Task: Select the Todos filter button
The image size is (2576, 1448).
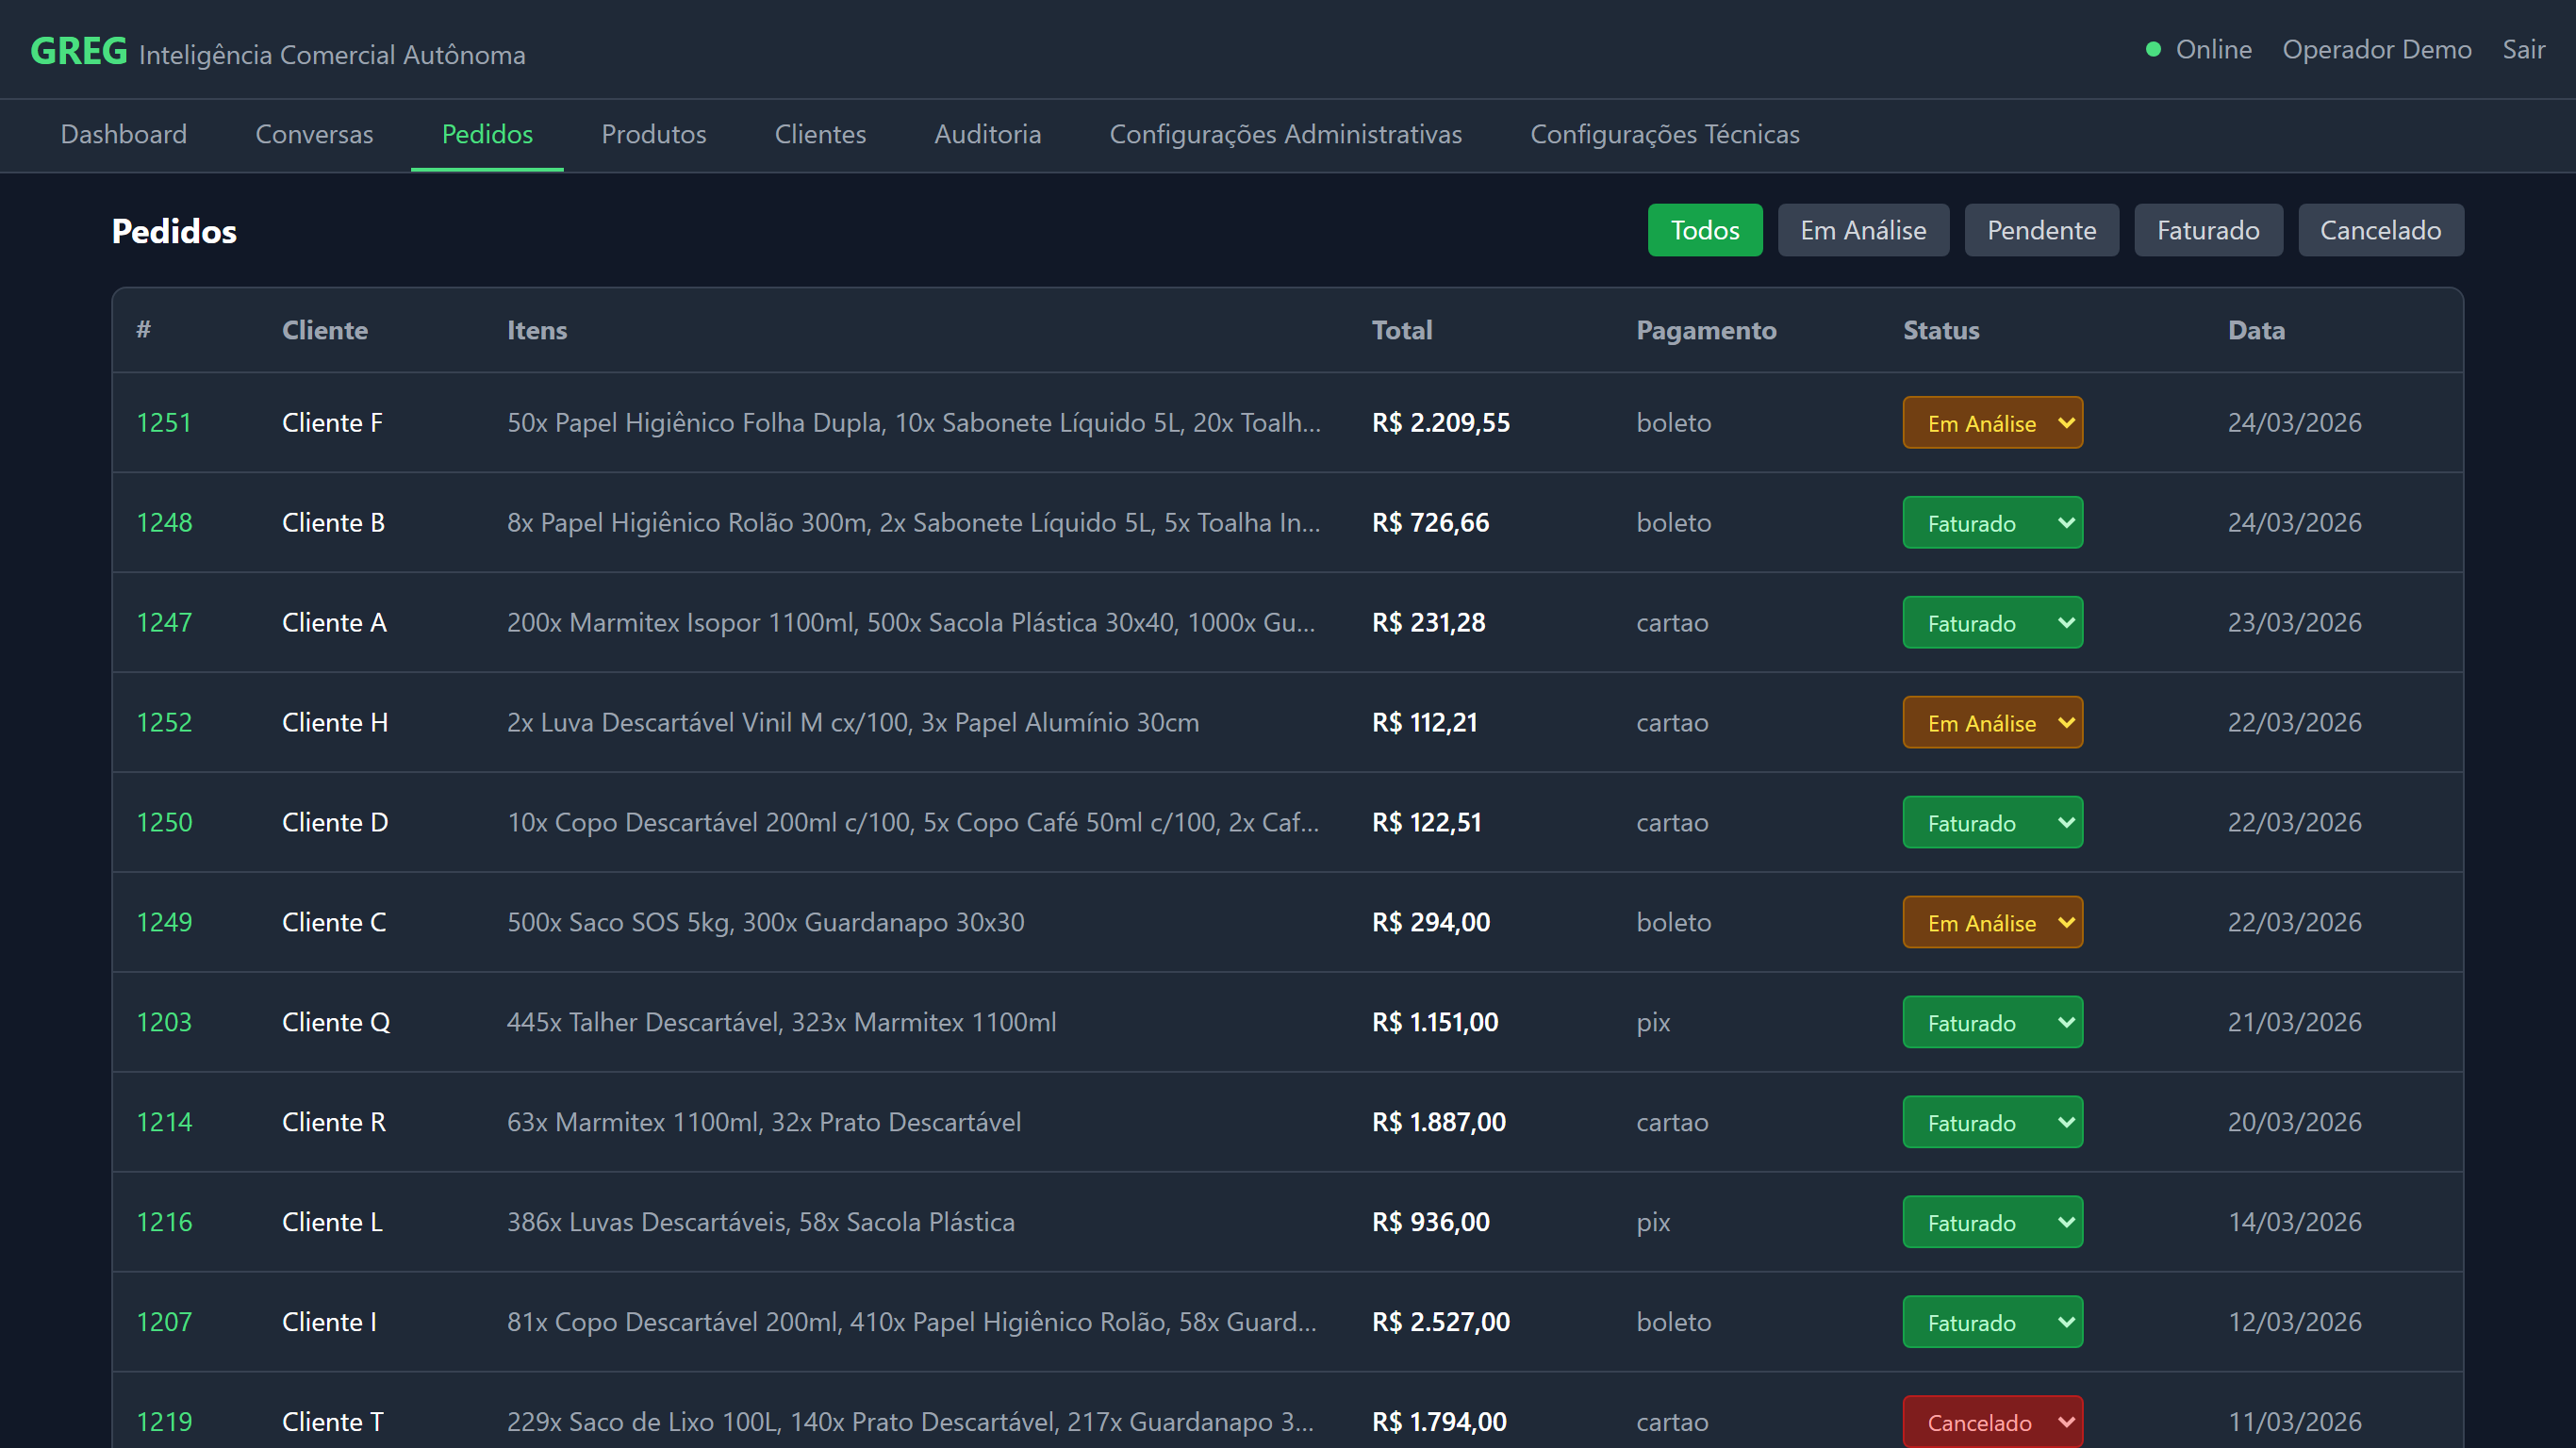Action: [x=1704, y=231]
